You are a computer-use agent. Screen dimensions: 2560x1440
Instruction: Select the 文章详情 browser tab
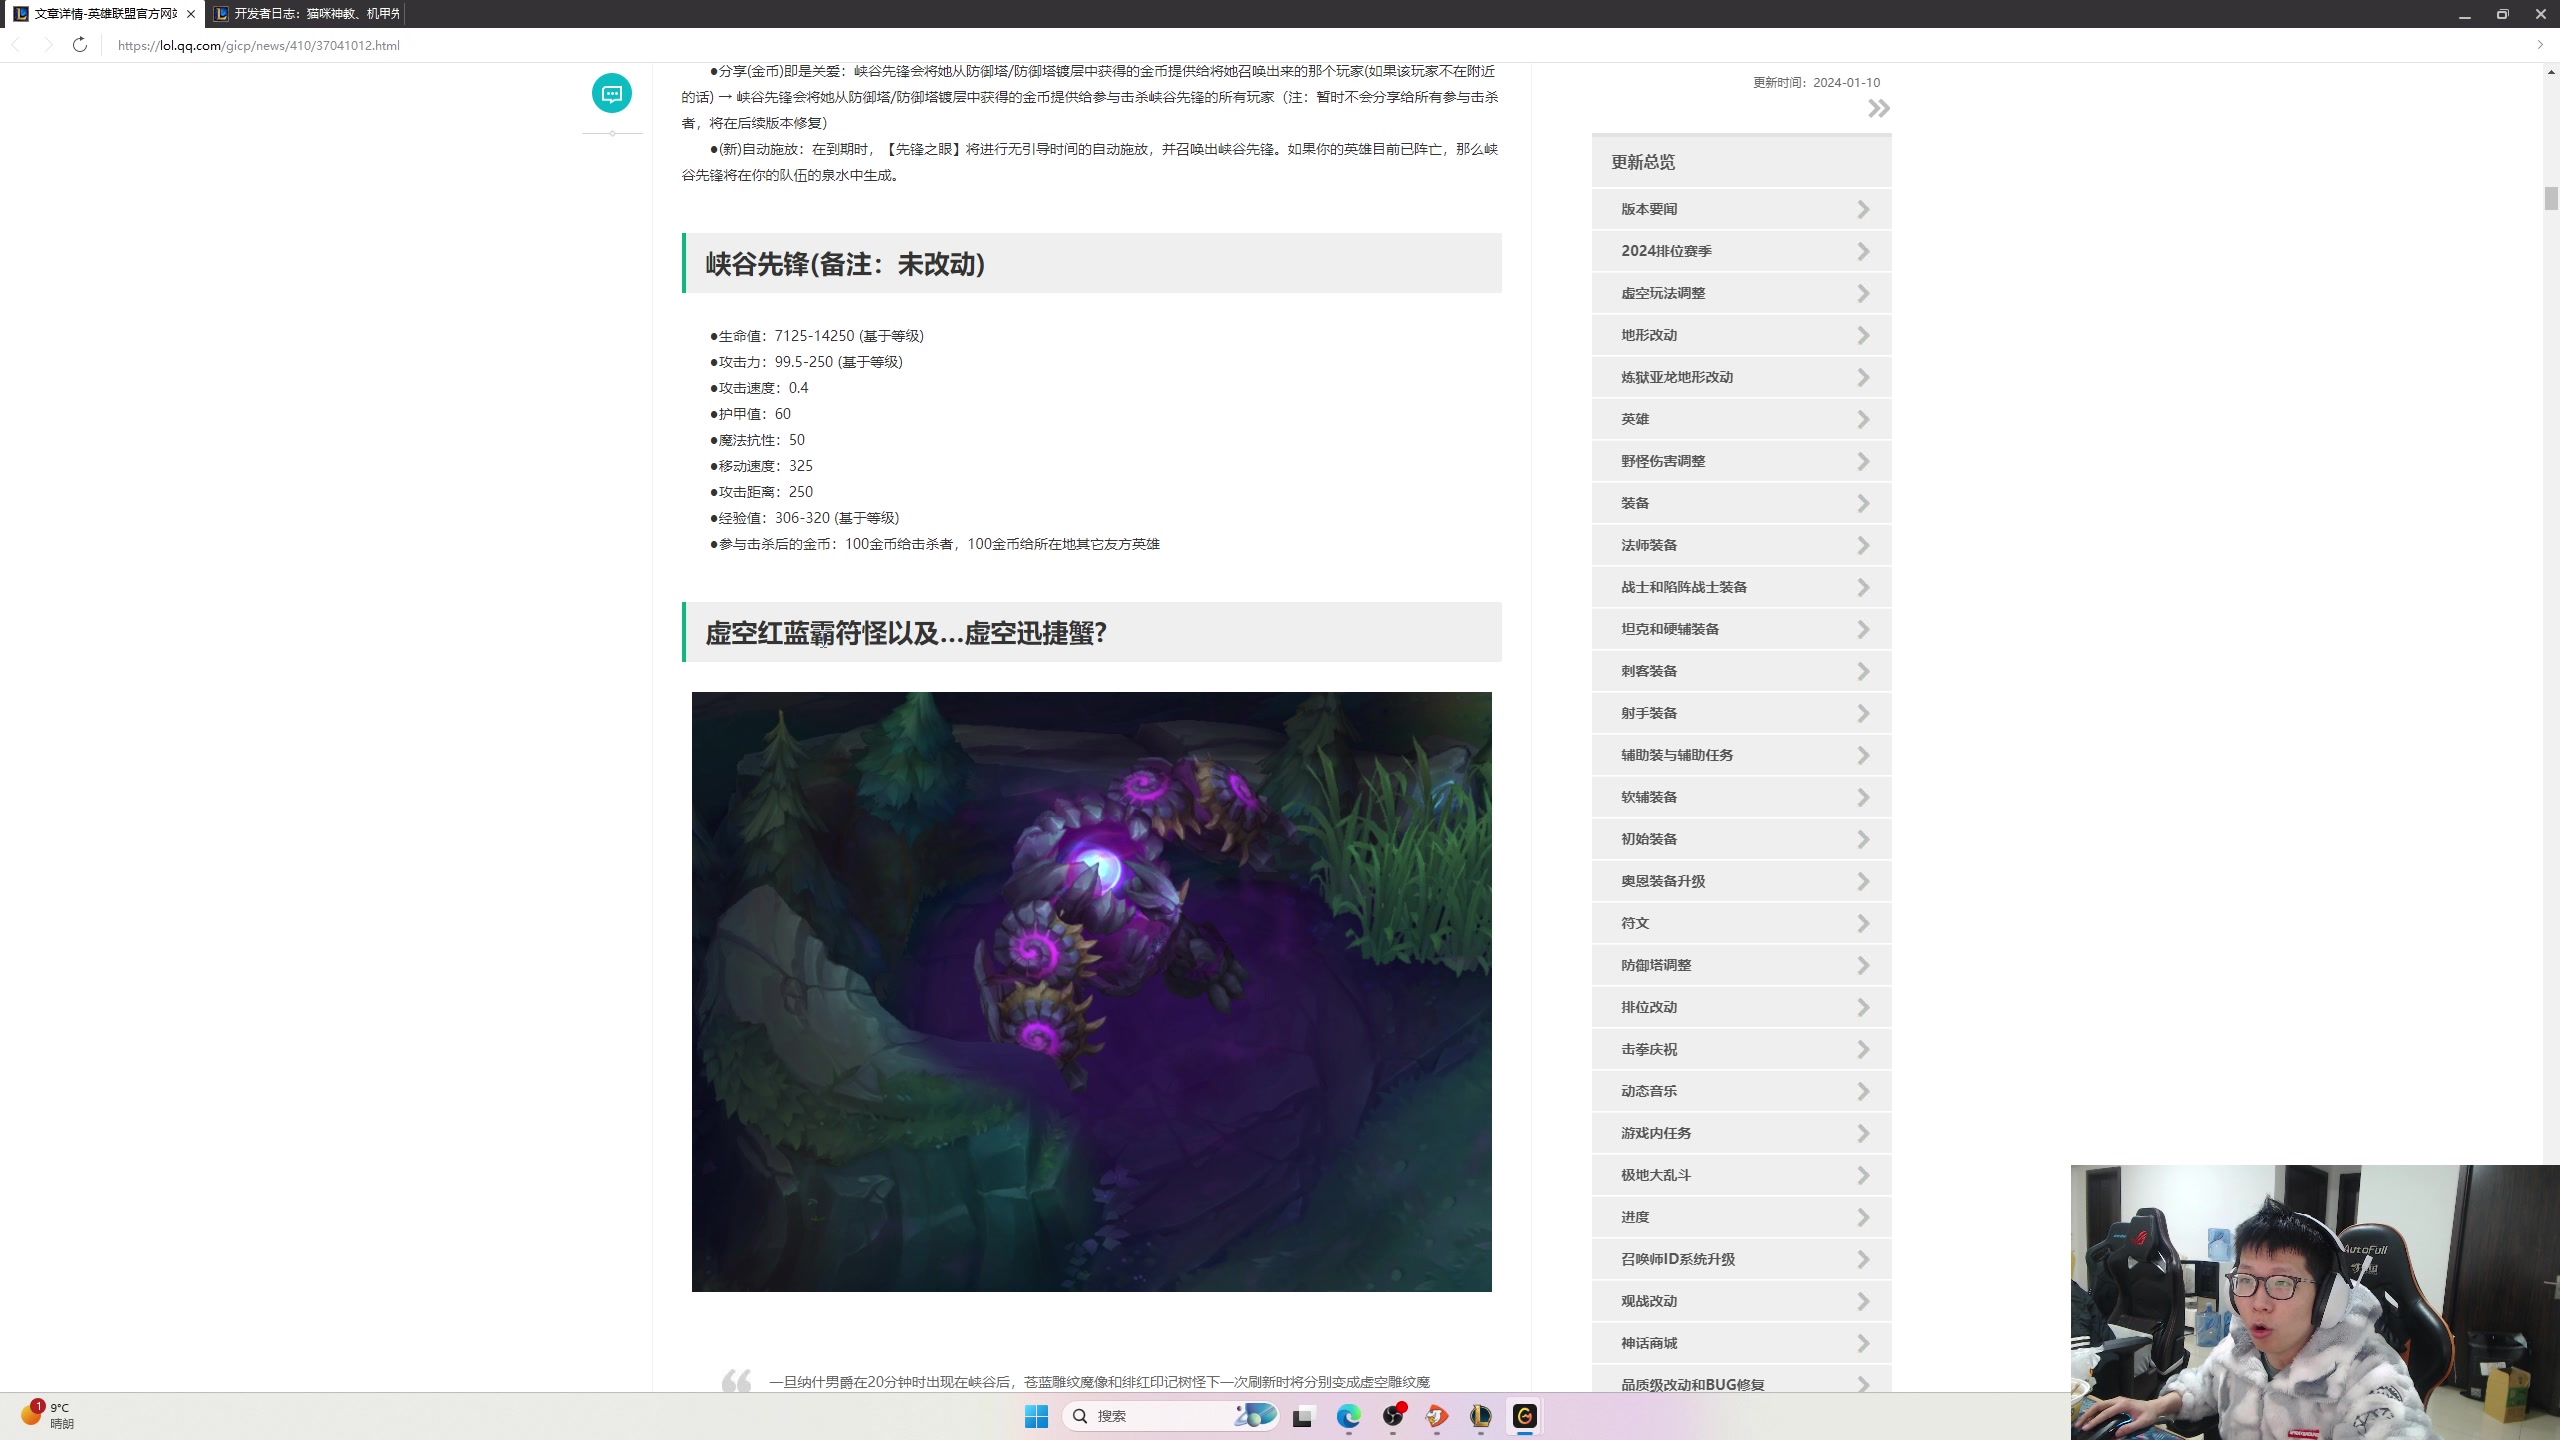pos(105,14)
